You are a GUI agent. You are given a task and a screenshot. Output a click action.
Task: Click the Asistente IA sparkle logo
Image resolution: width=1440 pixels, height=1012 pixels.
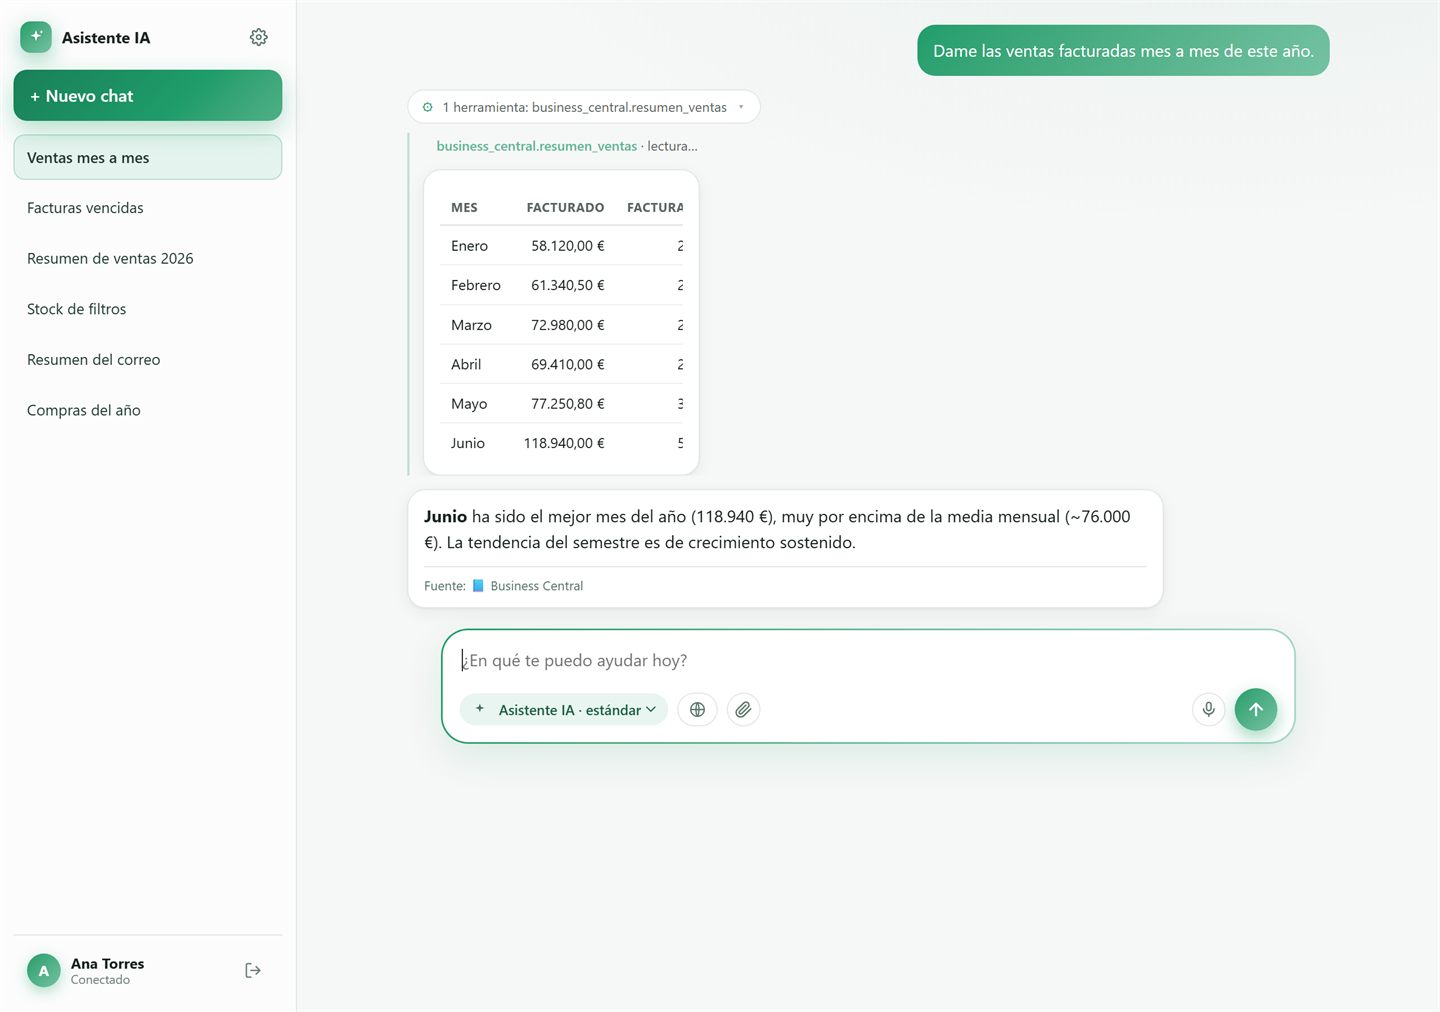(36, 37)
